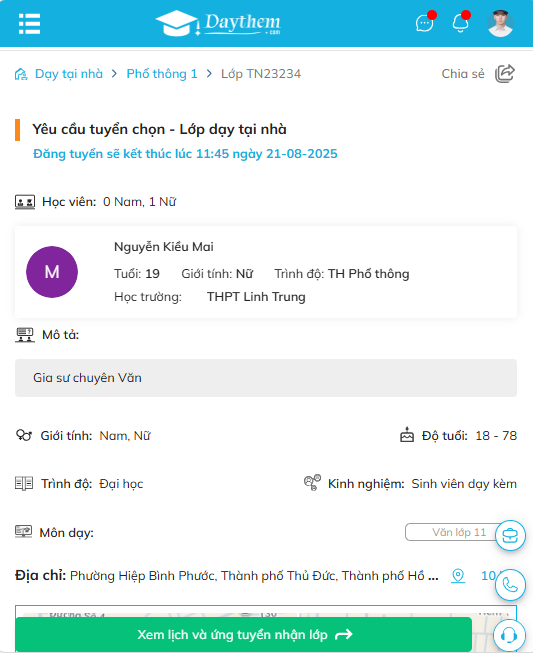Image resolution: width=533 pixels, height=653 pixels.
Task: Go to Phổ thông 1 breadcrumb
Action: (162, 74)
